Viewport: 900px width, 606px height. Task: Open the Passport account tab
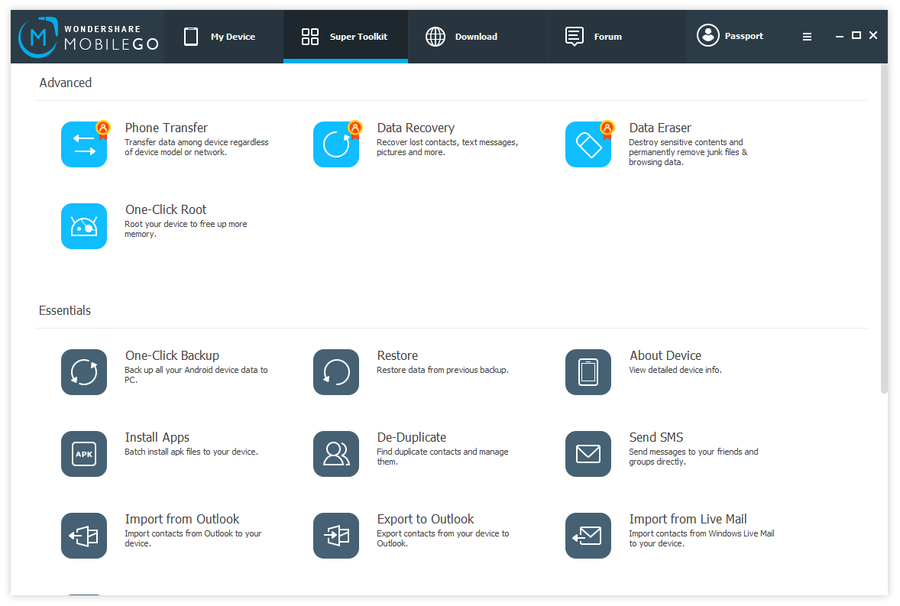pyautogui.click(x=730, y=36)
